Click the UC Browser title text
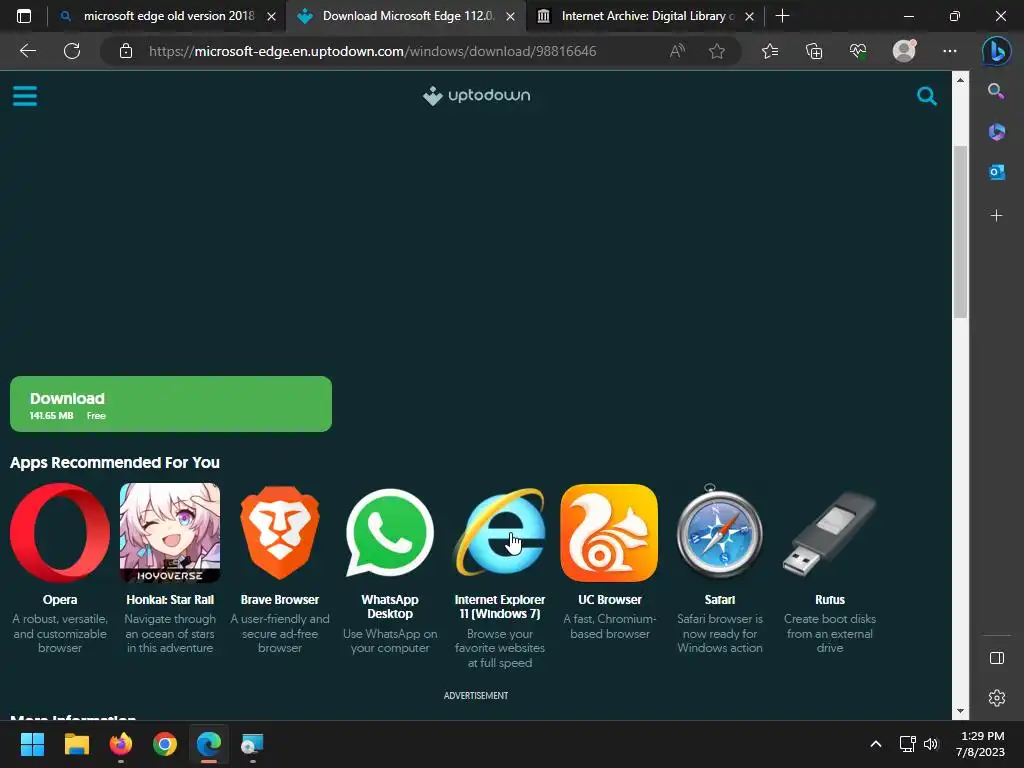This screenshot has width=1024, height=768. tap(609, 600)
